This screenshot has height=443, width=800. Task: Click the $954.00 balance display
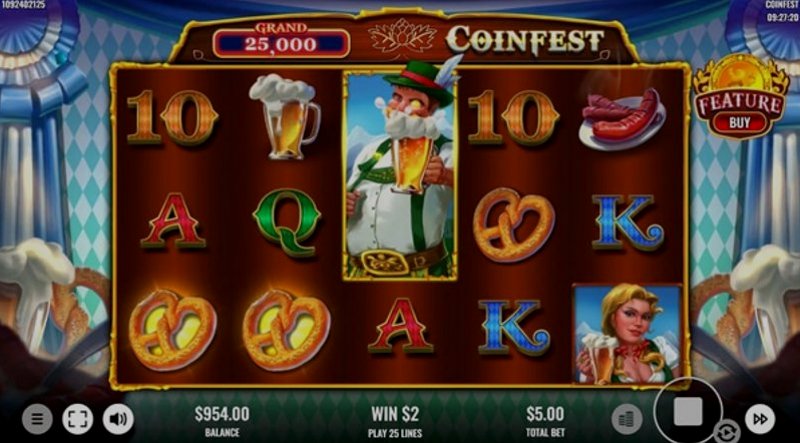point(222,420)
